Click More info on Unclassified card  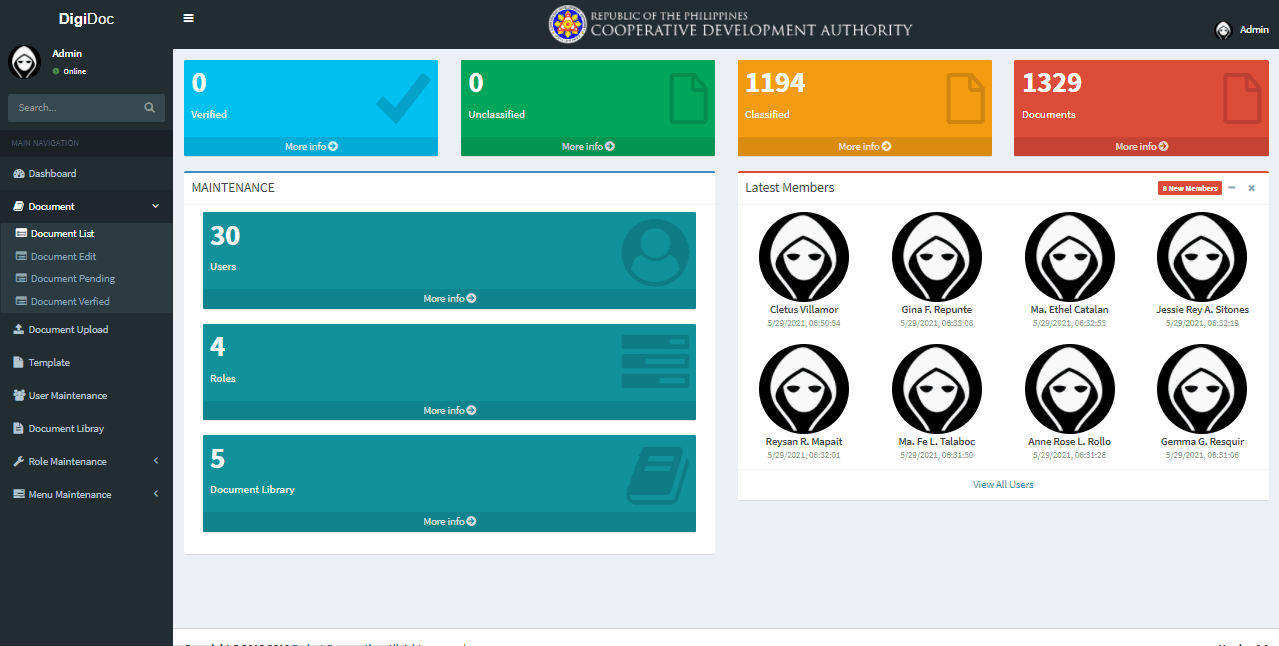click(588, 146)
